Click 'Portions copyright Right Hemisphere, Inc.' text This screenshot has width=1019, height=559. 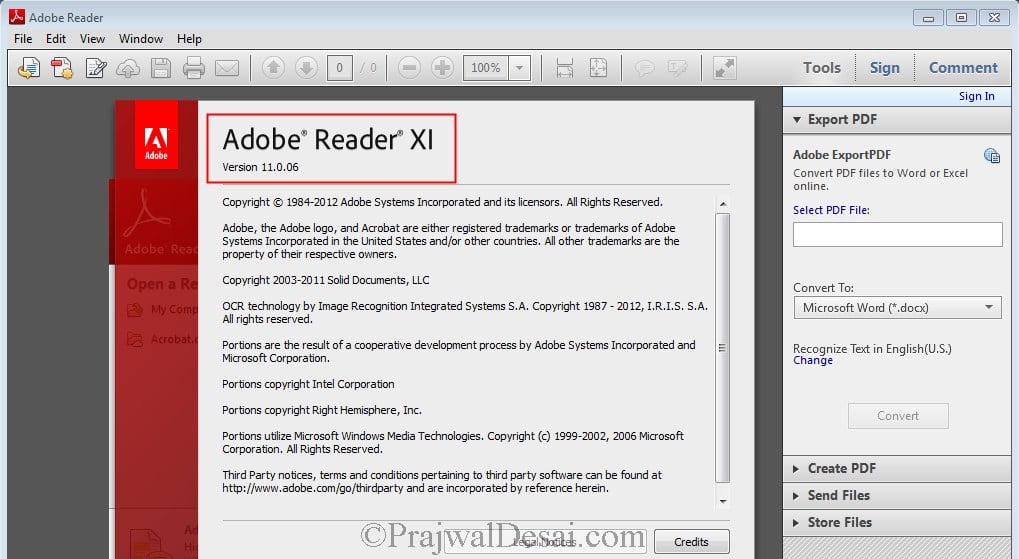coord(322,410)
